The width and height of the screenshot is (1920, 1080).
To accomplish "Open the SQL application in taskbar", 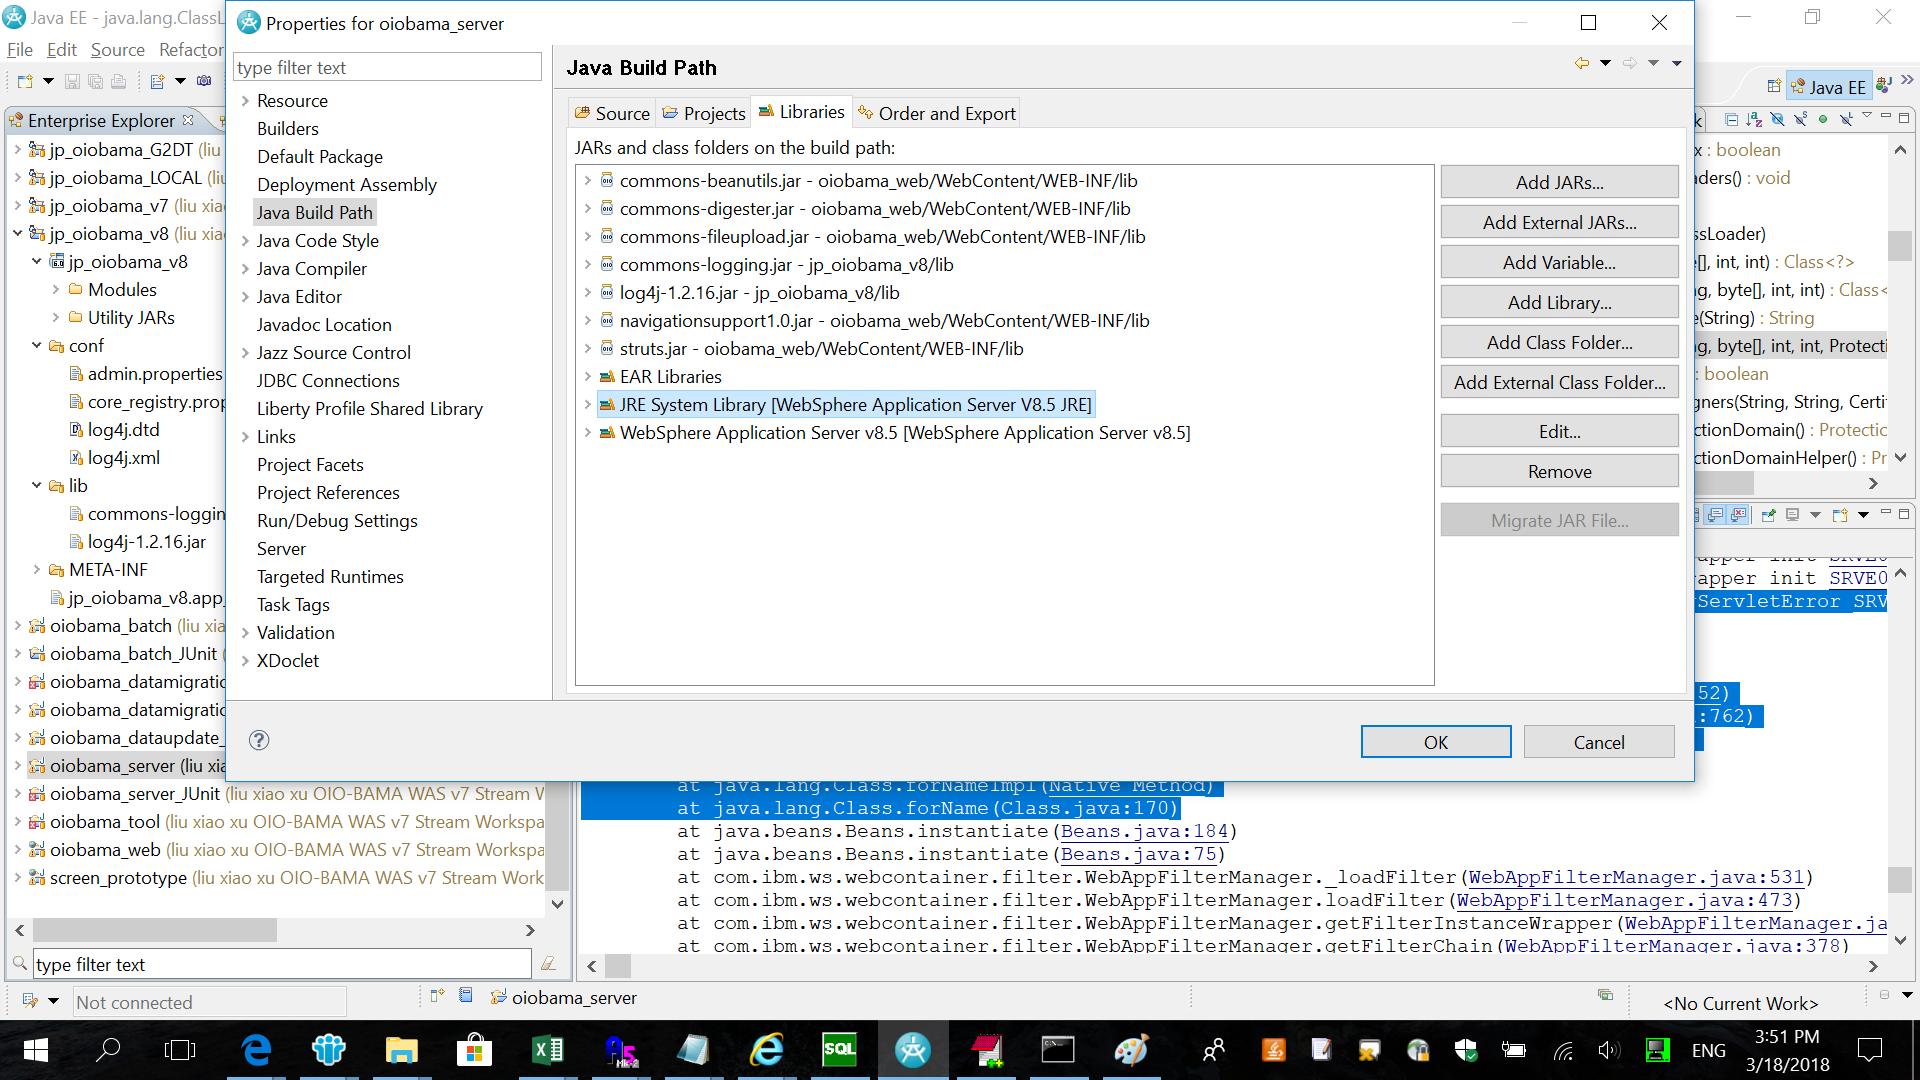I will point(839,1050).
